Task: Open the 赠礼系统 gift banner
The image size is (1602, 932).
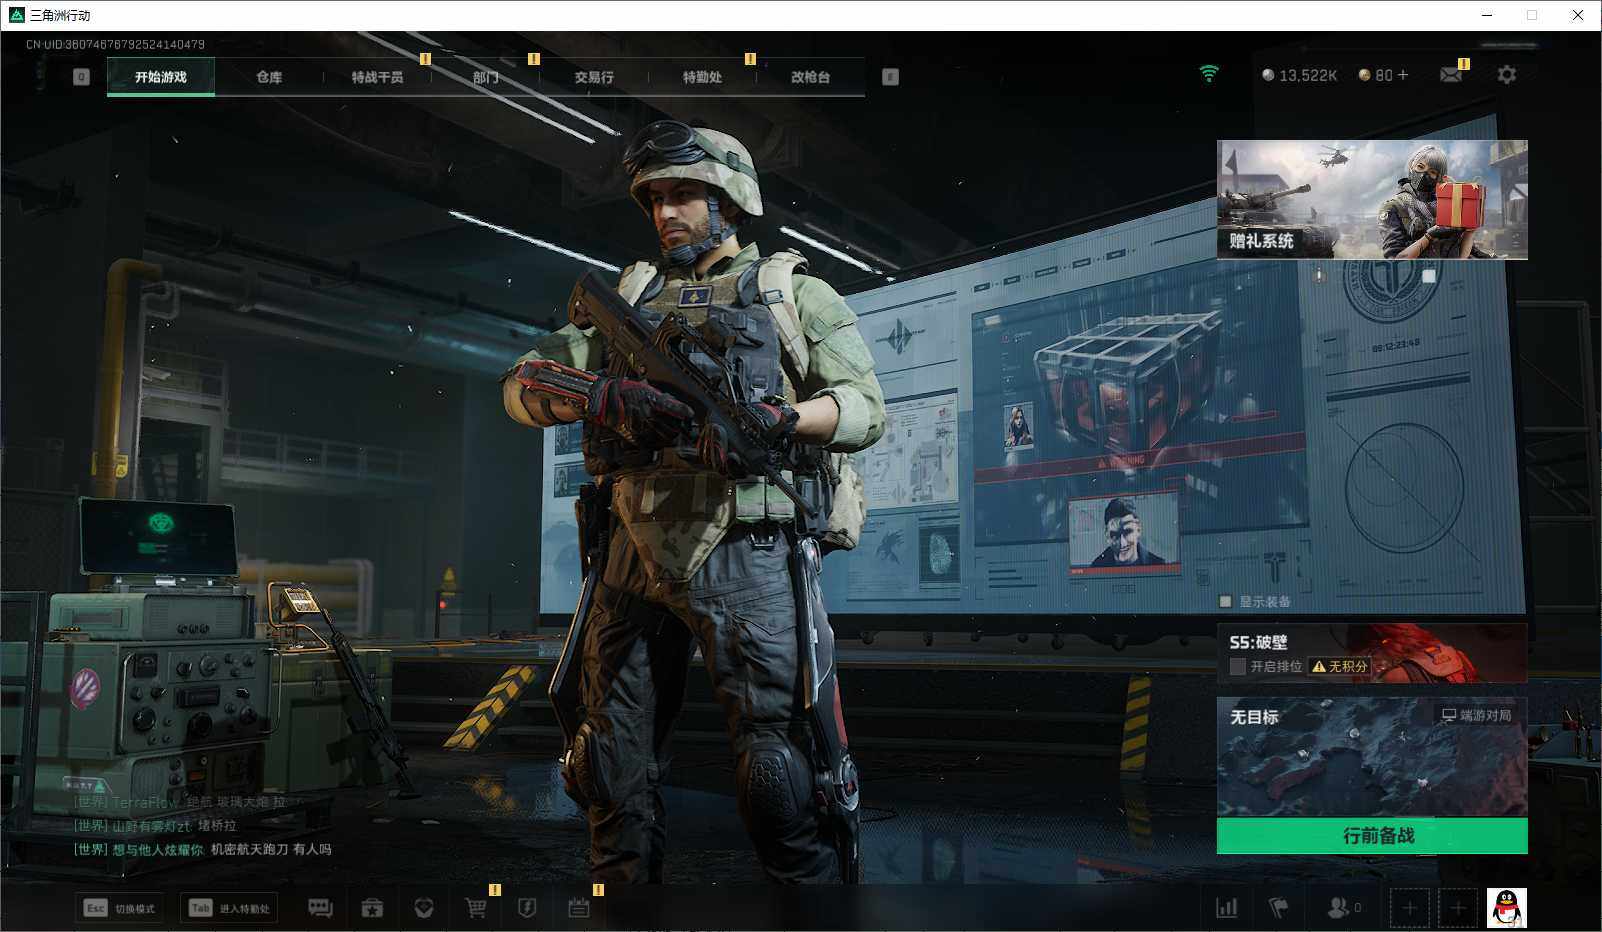Action: 1372,200
